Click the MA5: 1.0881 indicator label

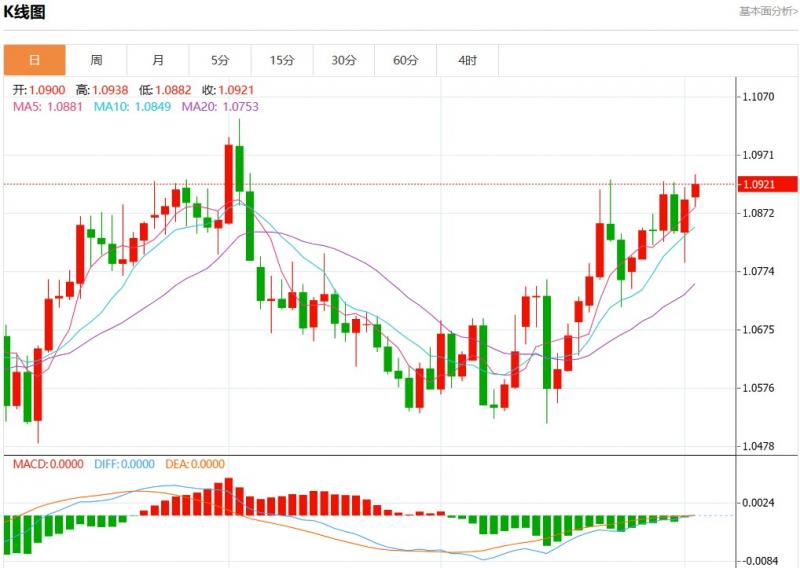click(x=48, y=107)
